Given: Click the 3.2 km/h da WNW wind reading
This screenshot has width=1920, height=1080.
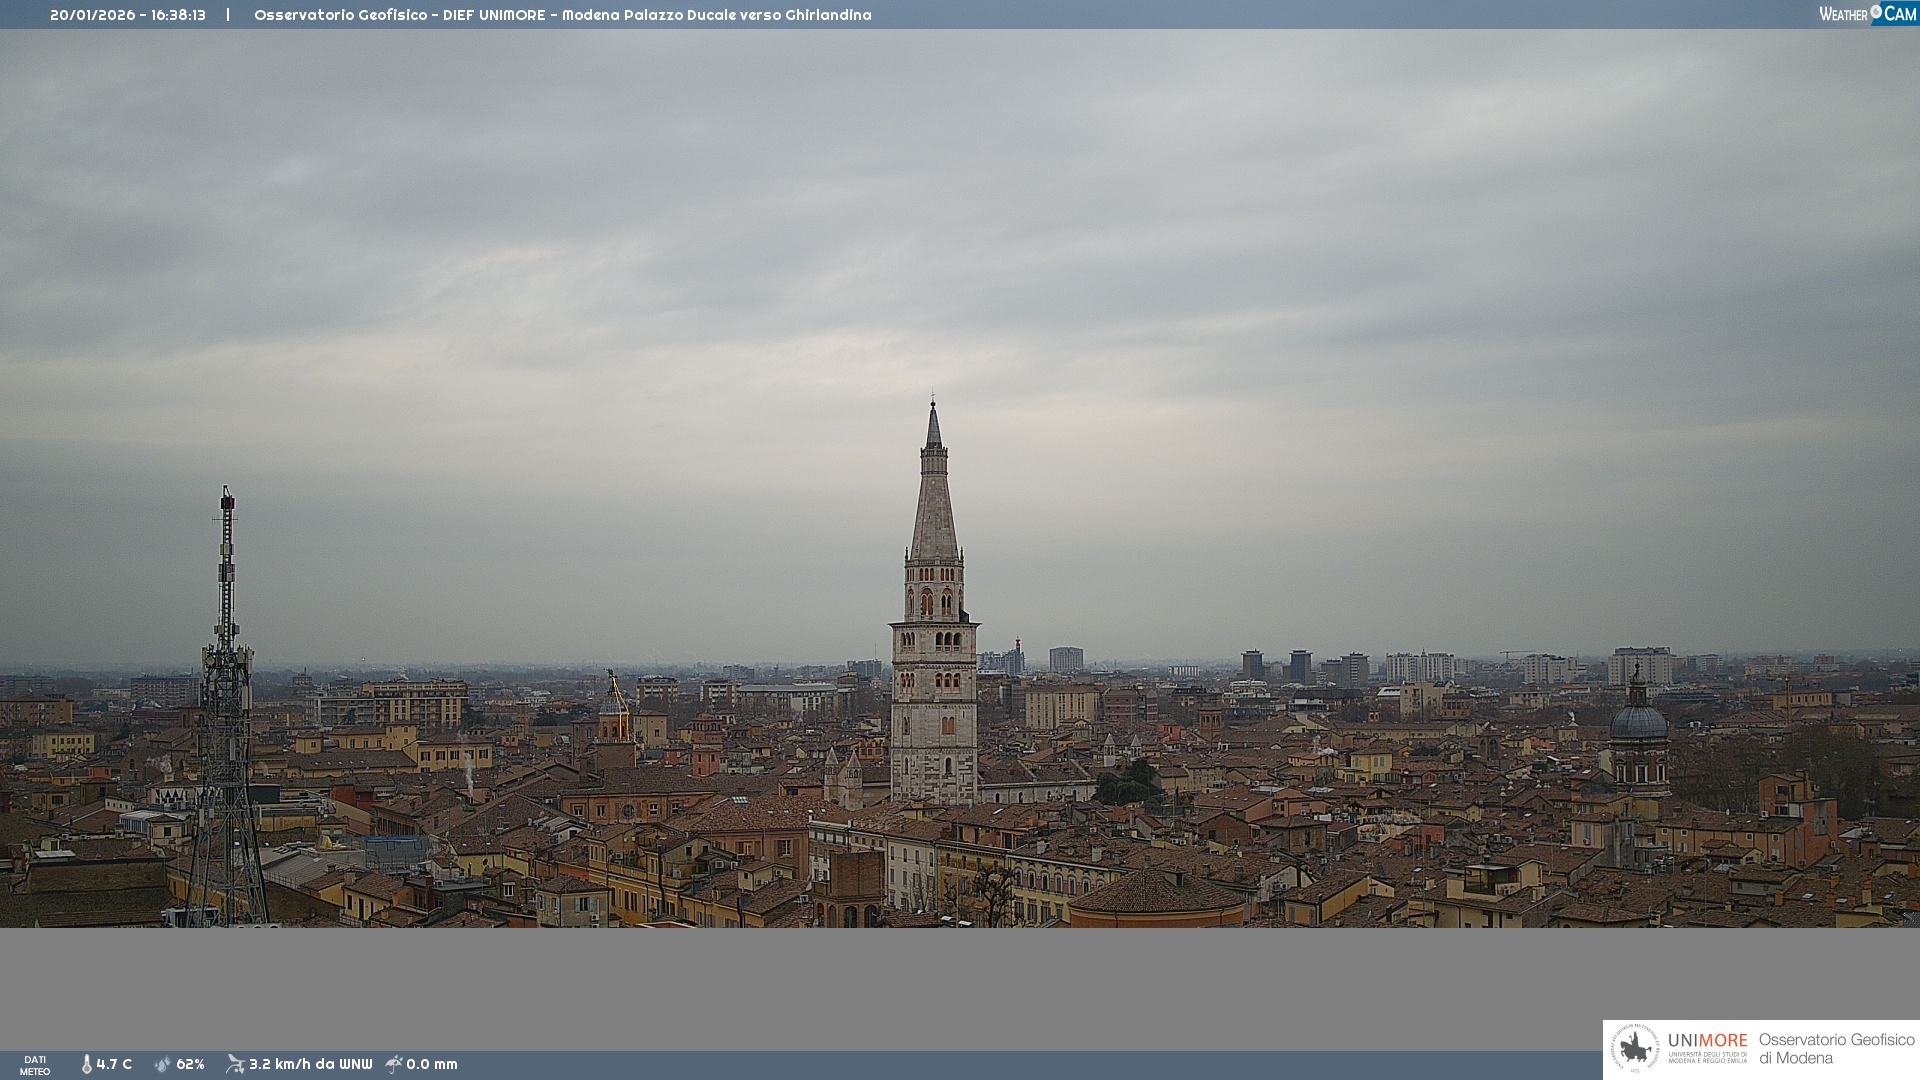Looking at the screenshot, I should click(x=310, y=1064).
